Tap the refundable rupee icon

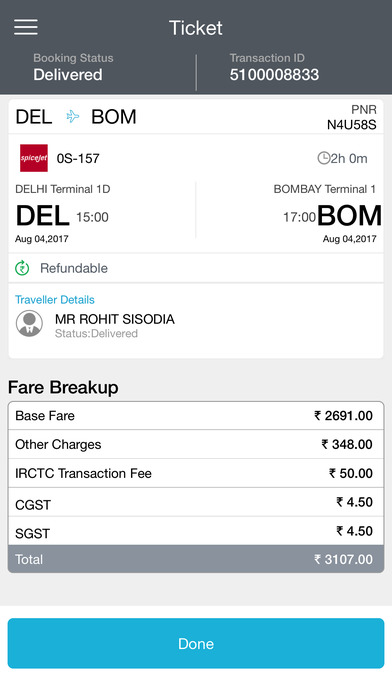(22, 268)
